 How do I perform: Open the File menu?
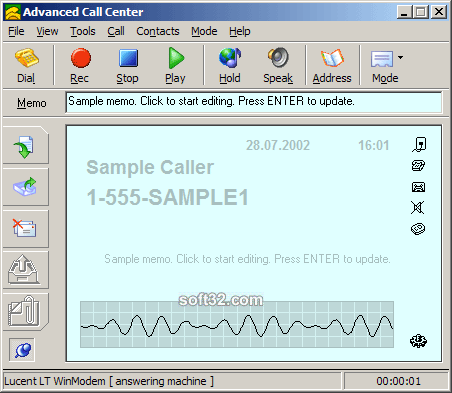(16, 31)
